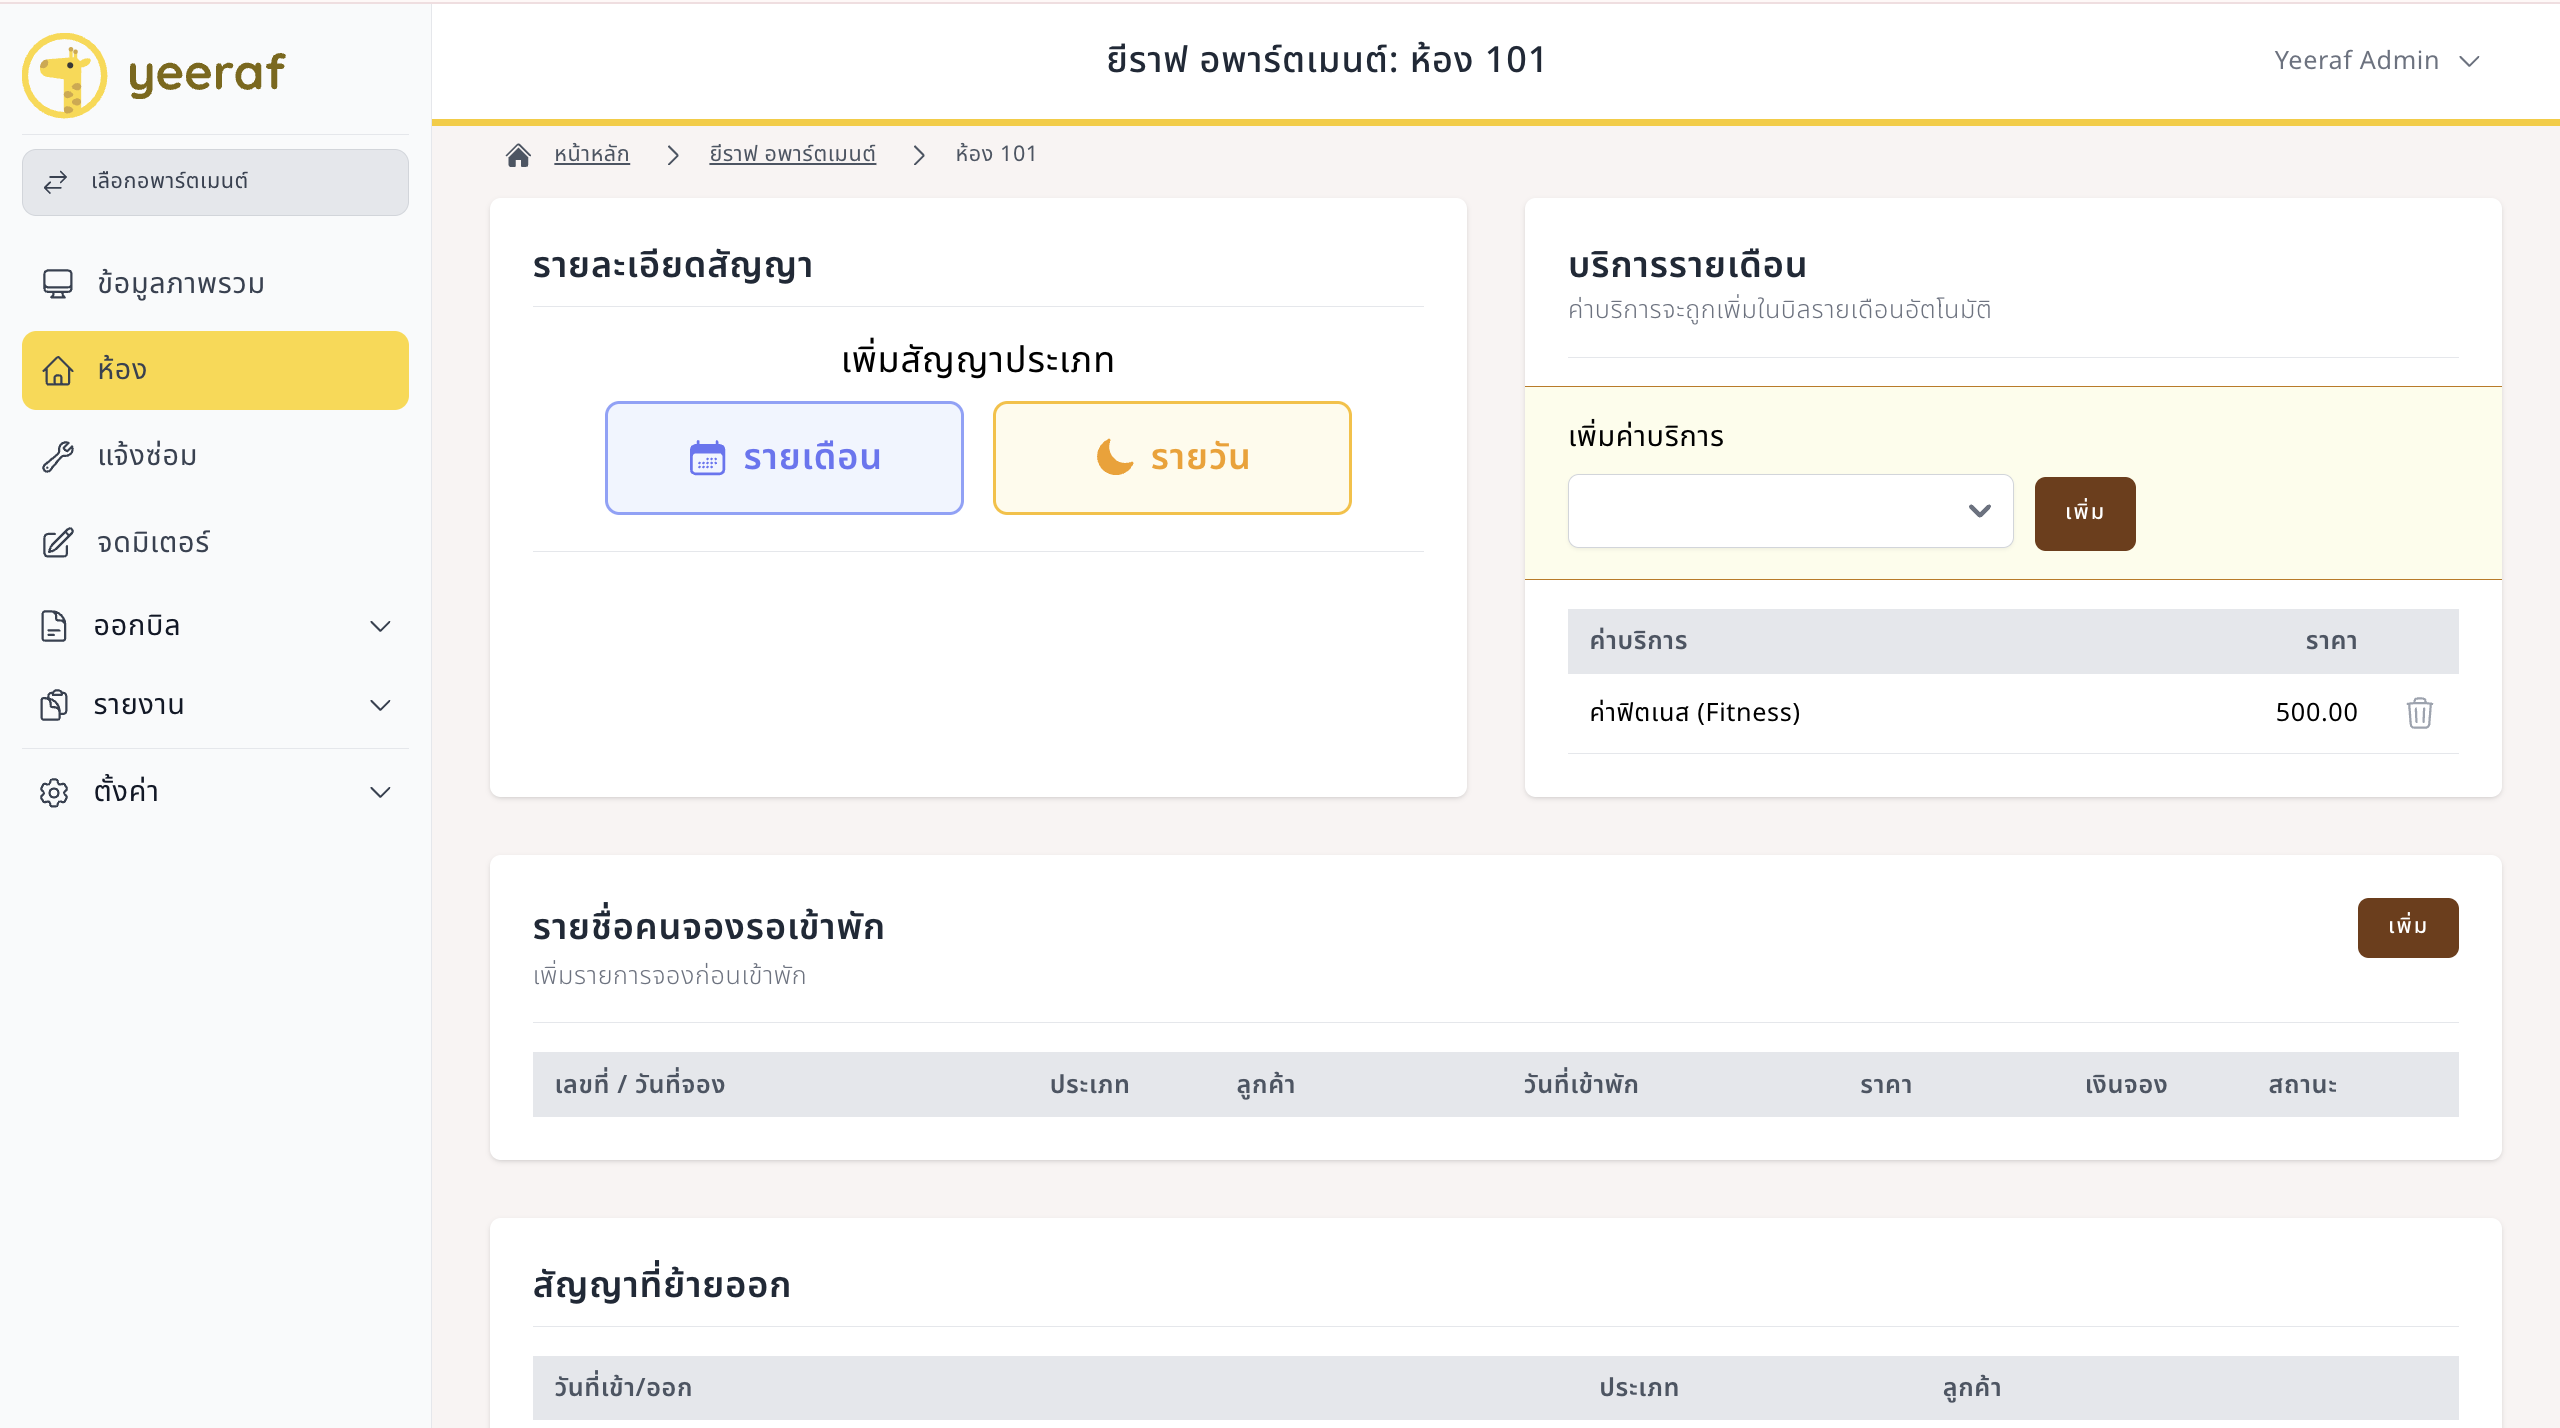Click the วันที่เข้าพัก column header
The height and width of the screenshot is (1428, 2560).
tap(1581, 1084)
